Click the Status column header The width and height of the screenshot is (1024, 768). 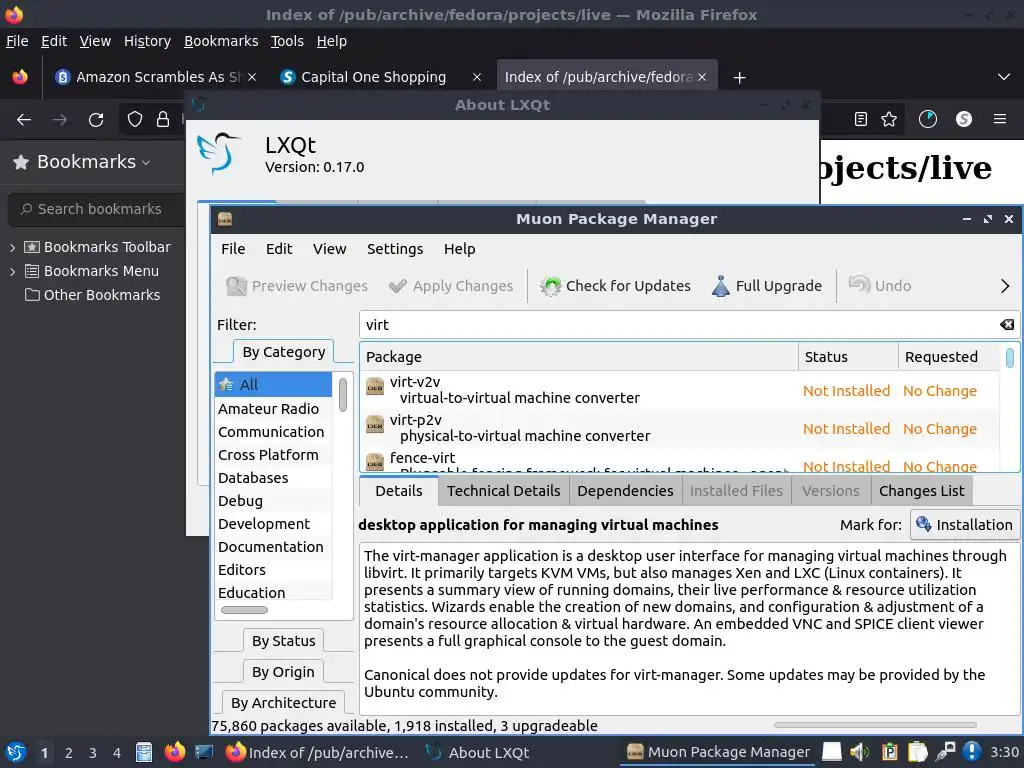848,357
